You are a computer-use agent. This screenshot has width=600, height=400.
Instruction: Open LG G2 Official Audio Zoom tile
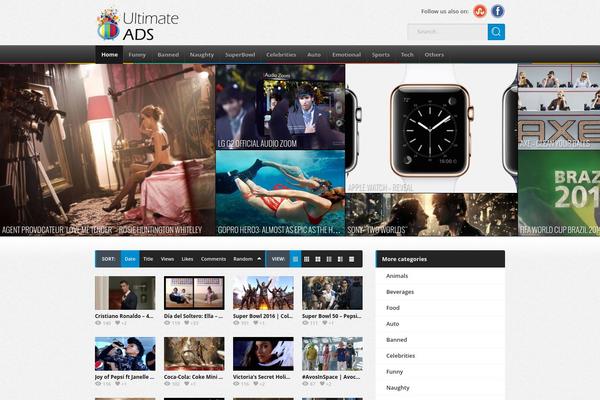pos(280,107)
